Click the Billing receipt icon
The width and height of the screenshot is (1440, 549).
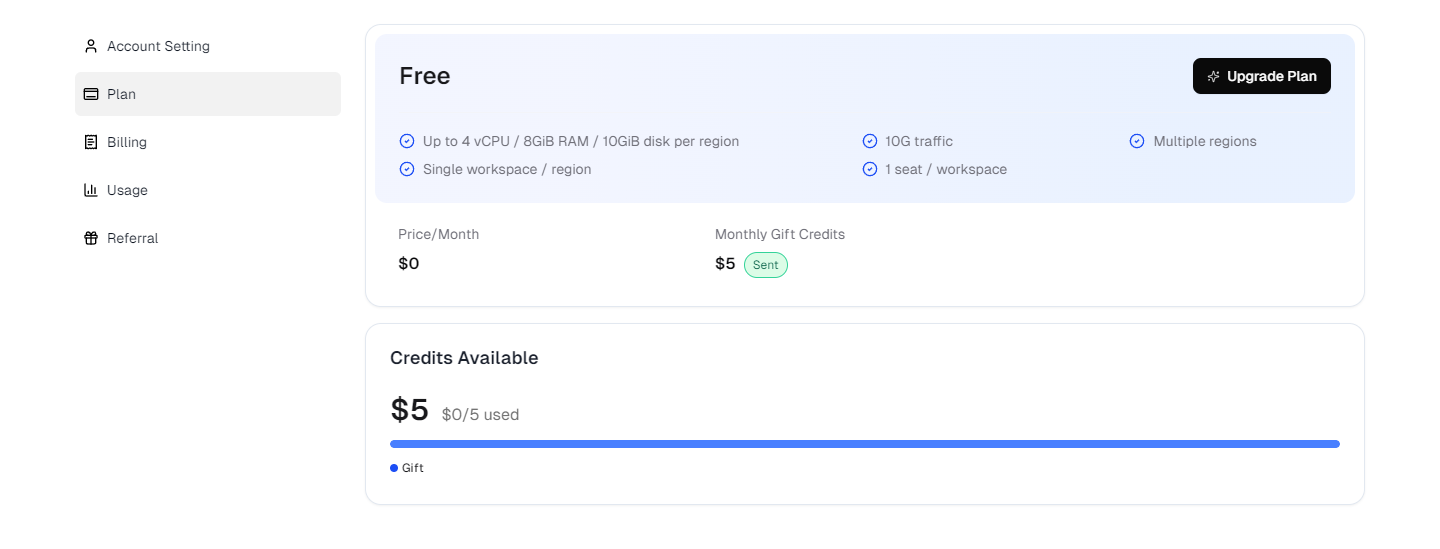tap(91, 142)
